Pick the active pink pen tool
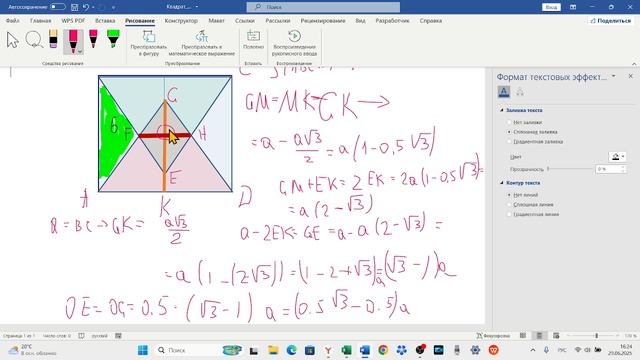Image resolution: width=640 pixels, height=360 pixels. click(x=73, y=41)
